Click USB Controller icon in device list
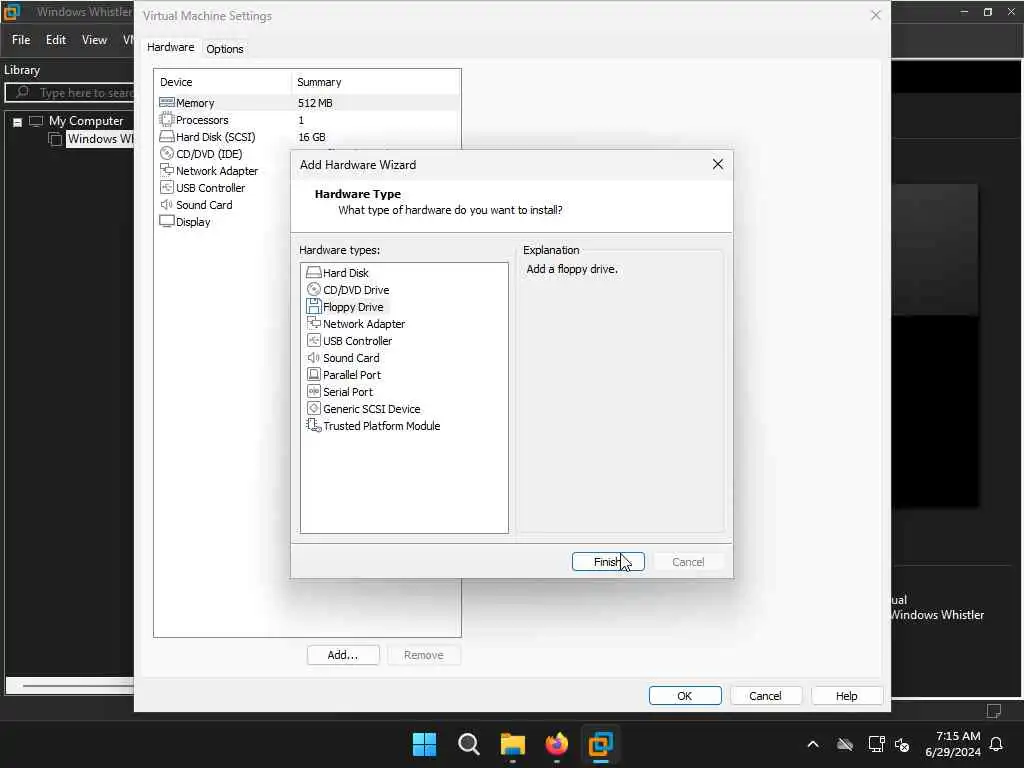 point(167,187)
